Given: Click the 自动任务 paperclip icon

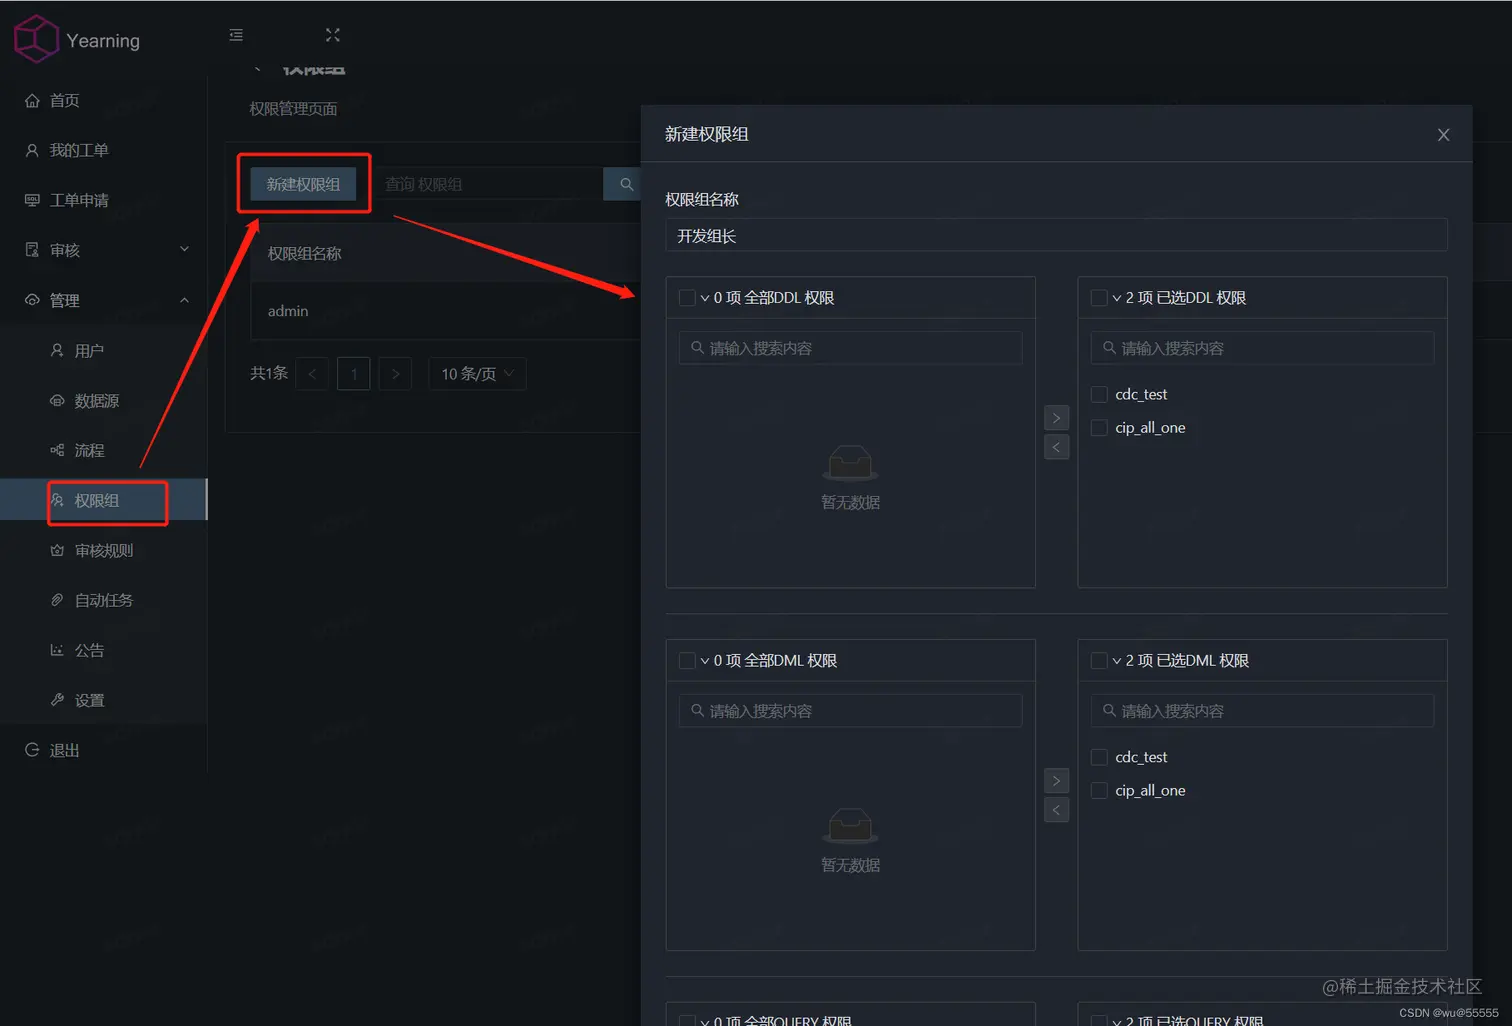Looking at the screenshot, I should [57, 600].
